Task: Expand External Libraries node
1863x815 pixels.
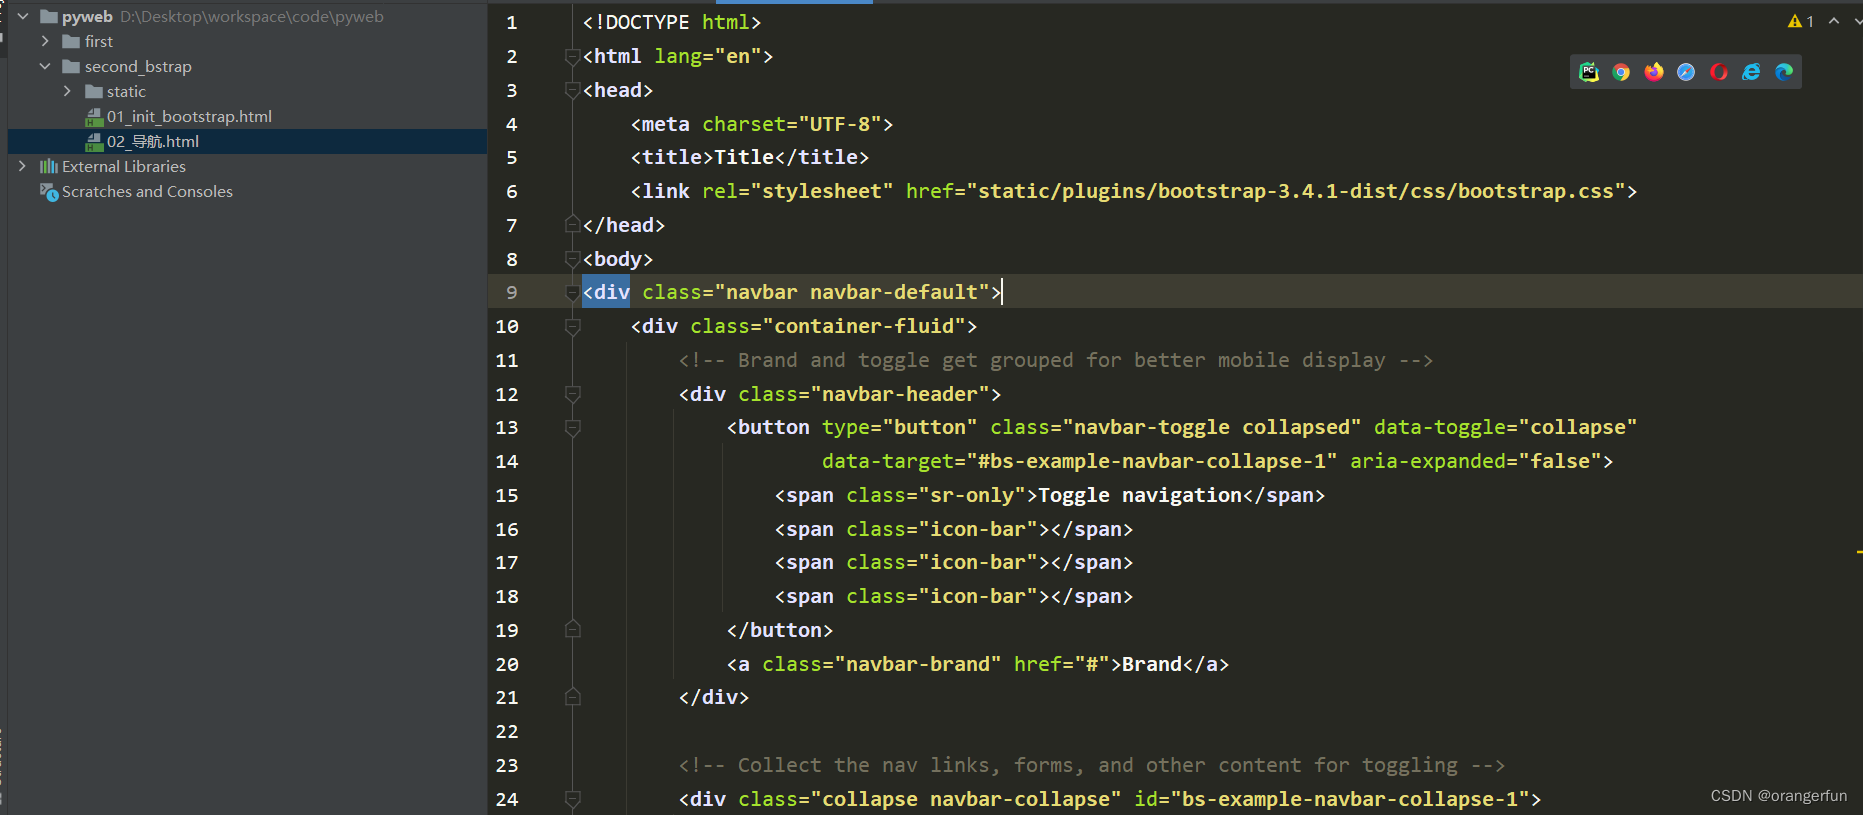Action: coord(22,166)
